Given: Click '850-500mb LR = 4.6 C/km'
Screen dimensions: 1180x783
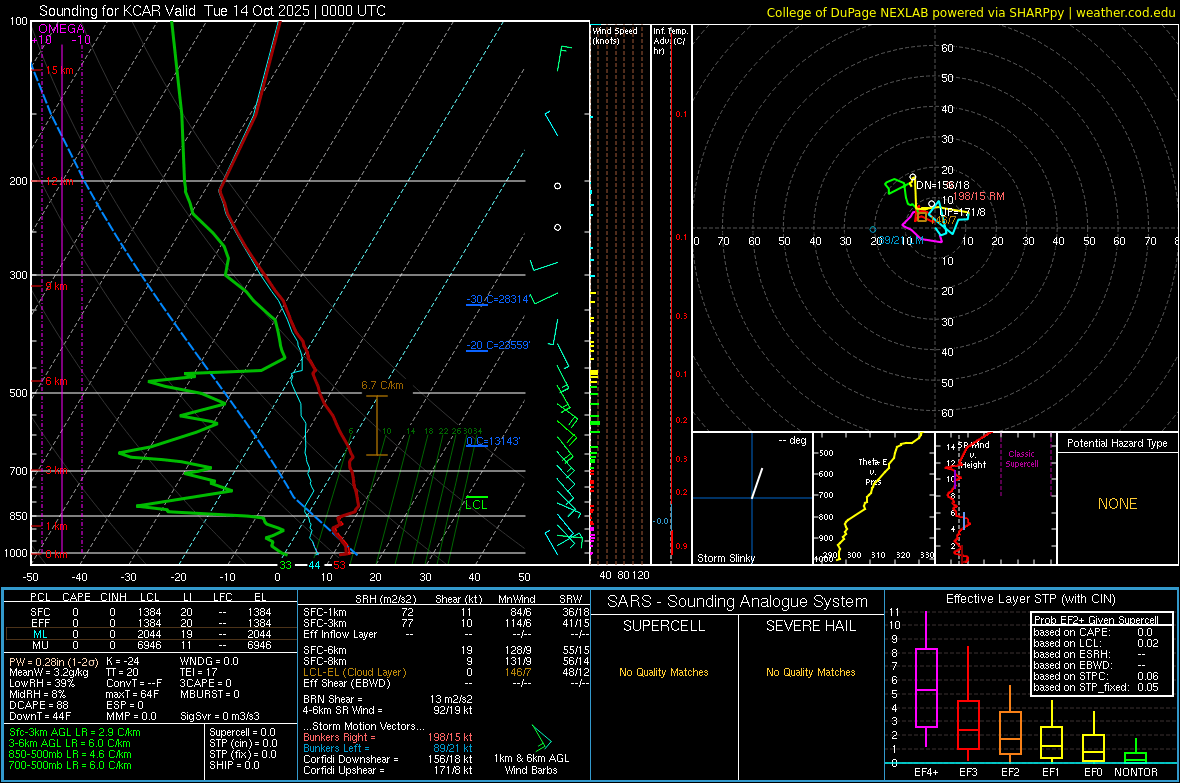Looking at the screenshot, I should click(70, 754).
